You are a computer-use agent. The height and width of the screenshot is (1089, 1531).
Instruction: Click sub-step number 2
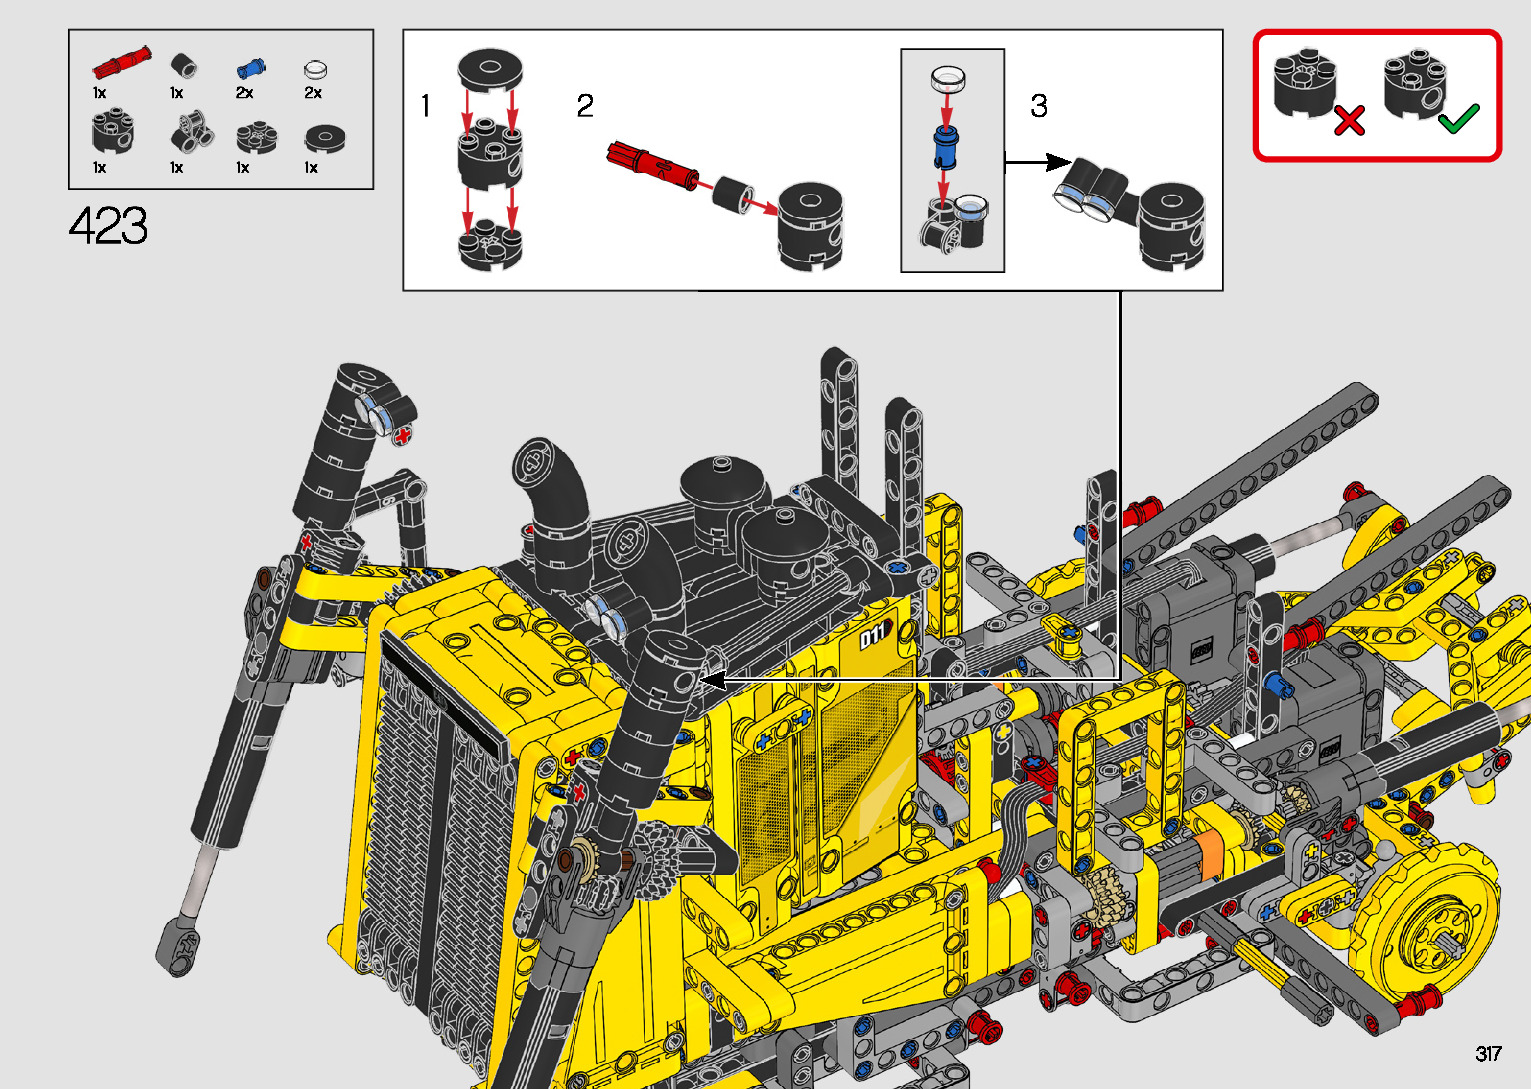click(x=585, y=106)
